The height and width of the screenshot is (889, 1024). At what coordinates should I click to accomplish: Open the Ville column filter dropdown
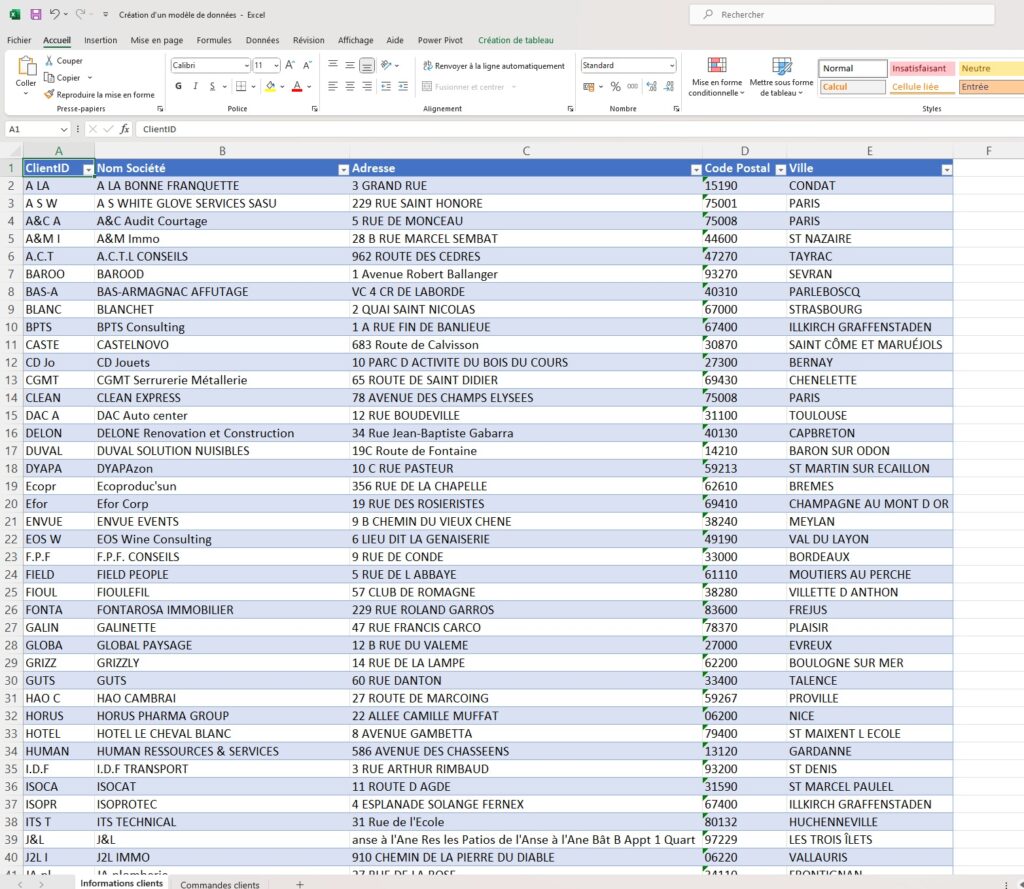pos(946,169)
